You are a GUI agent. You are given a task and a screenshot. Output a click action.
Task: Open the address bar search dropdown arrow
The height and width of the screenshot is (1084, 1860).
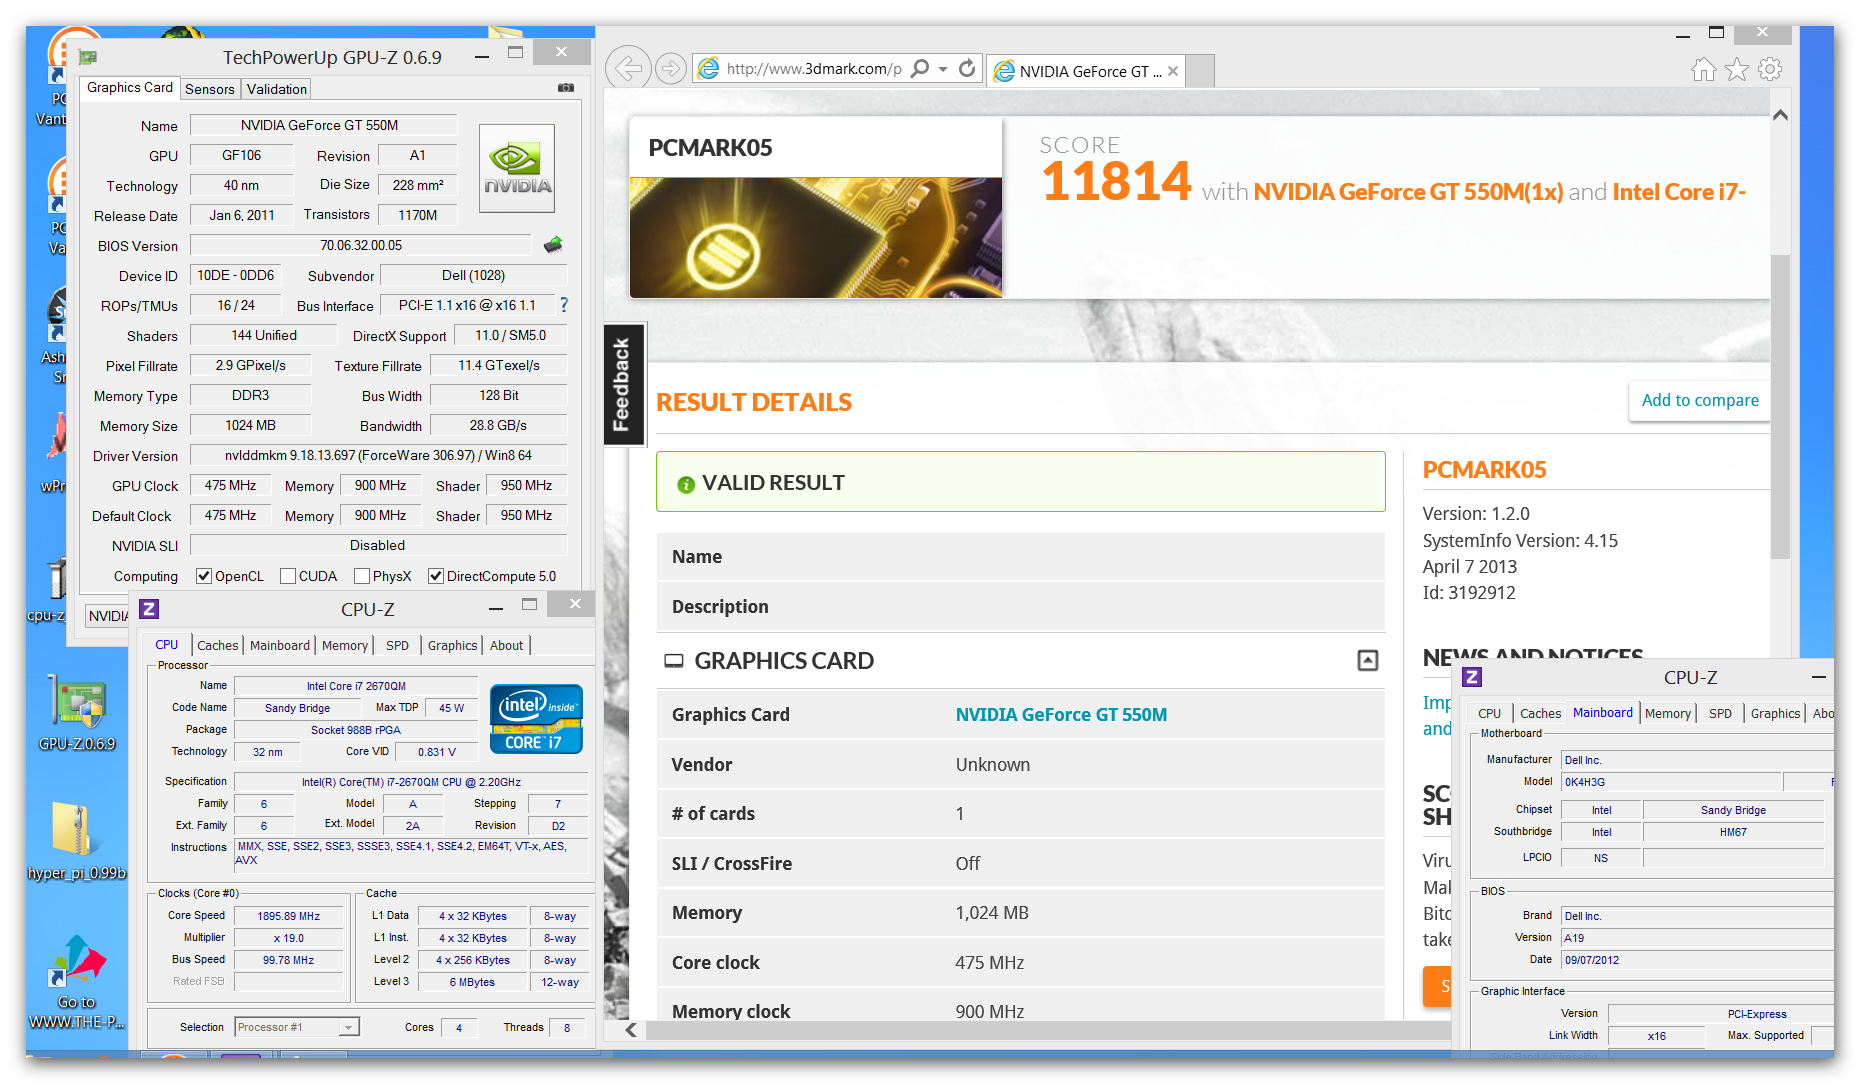(x=943, y=69)
